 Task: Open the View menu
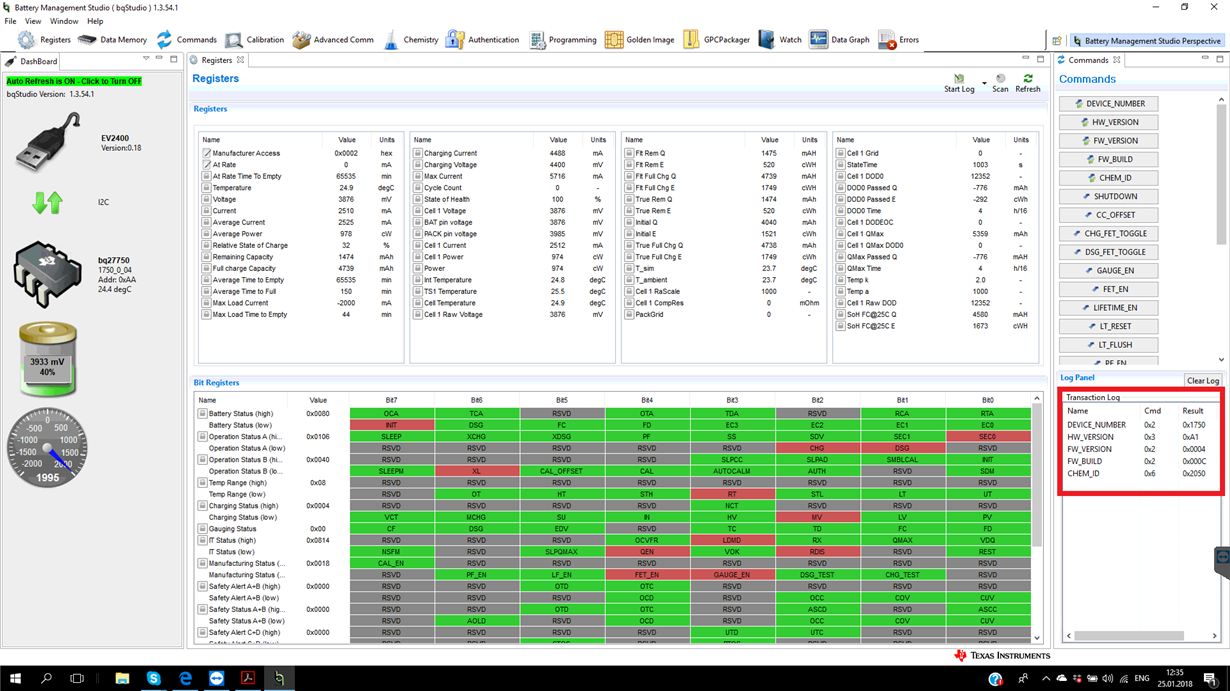tap(33, 21)
